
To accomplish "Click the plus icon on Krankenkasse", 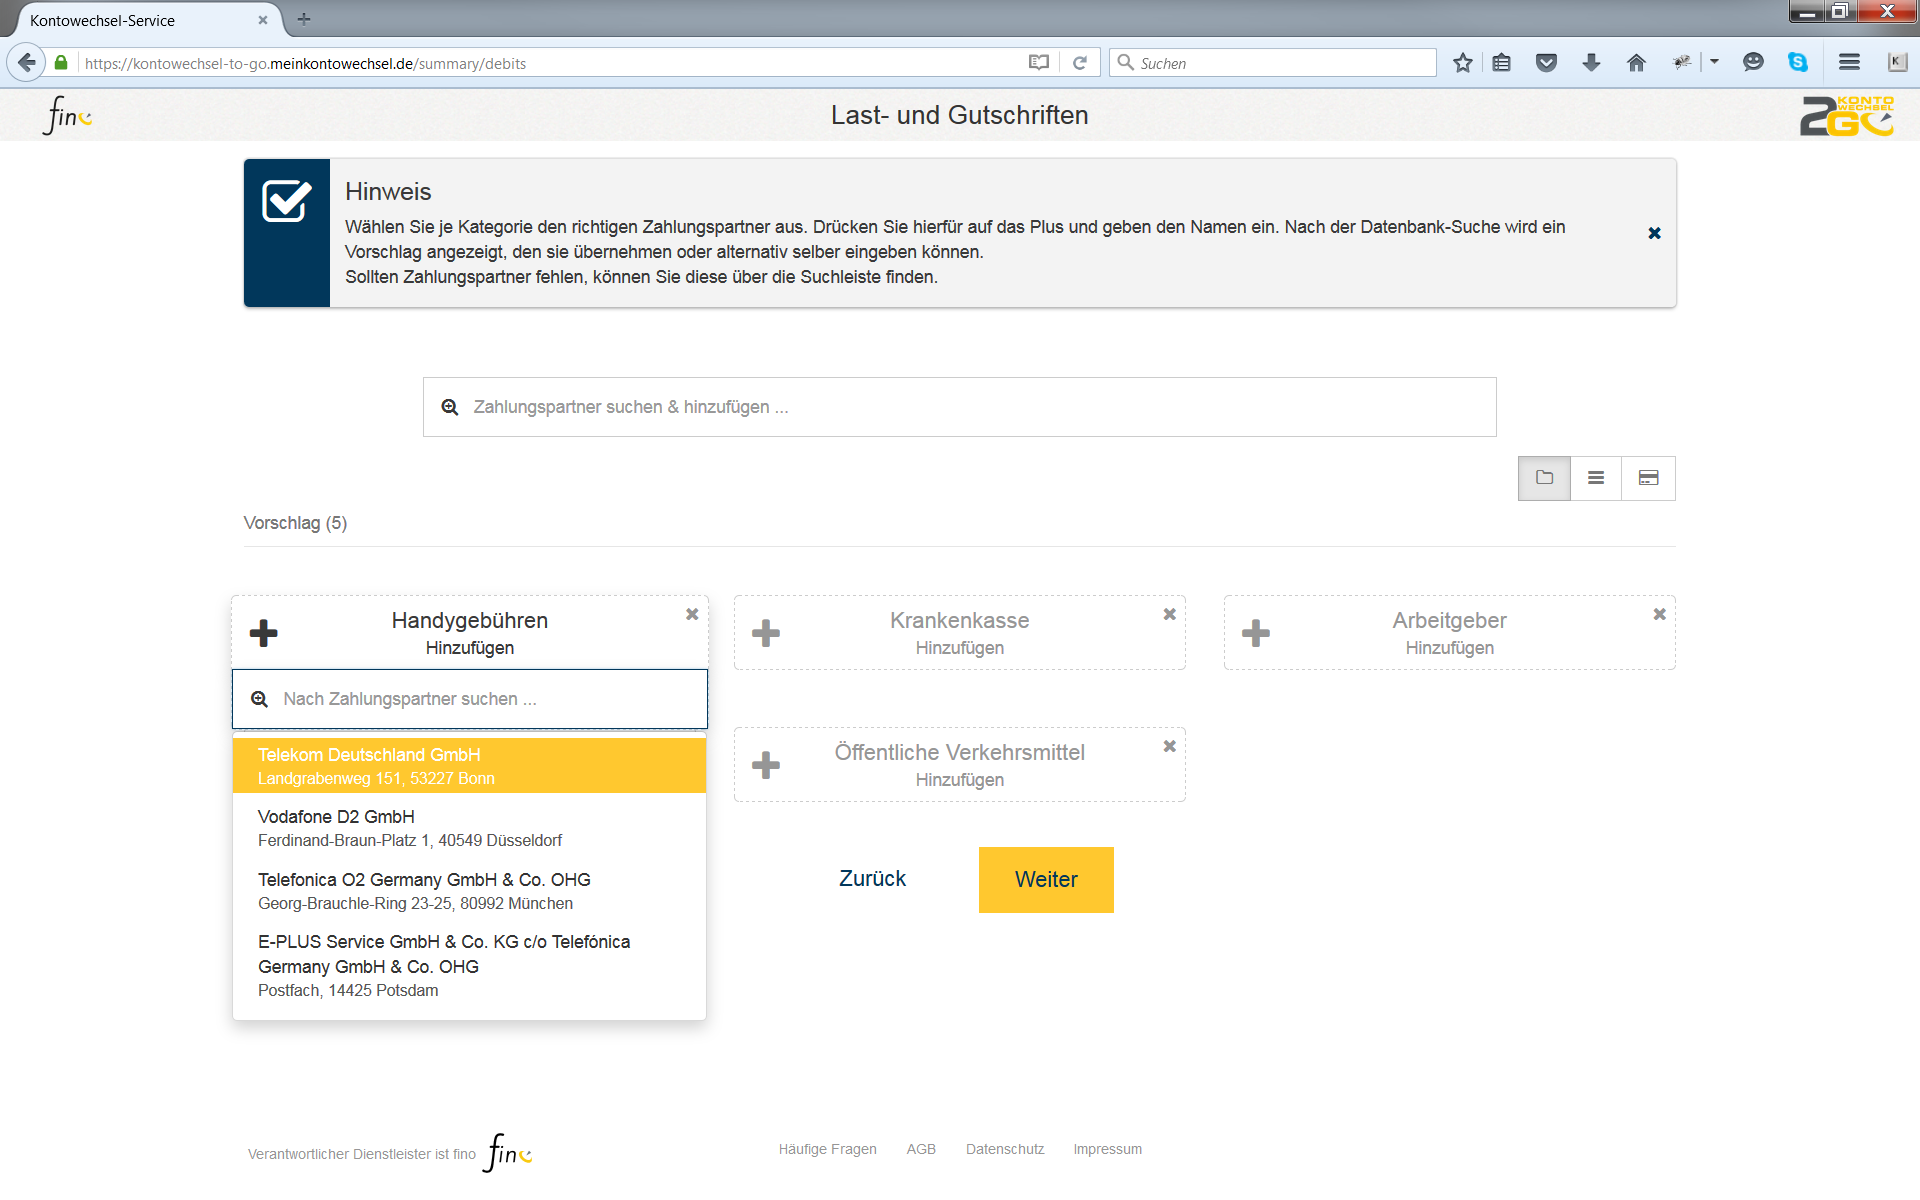I will (766, 633).
